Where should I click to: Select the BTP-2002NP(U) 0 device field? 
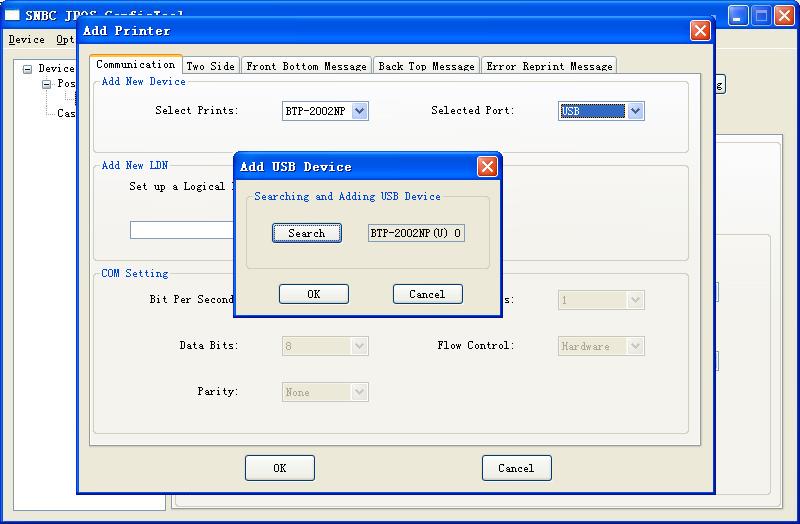pos(416,233)
